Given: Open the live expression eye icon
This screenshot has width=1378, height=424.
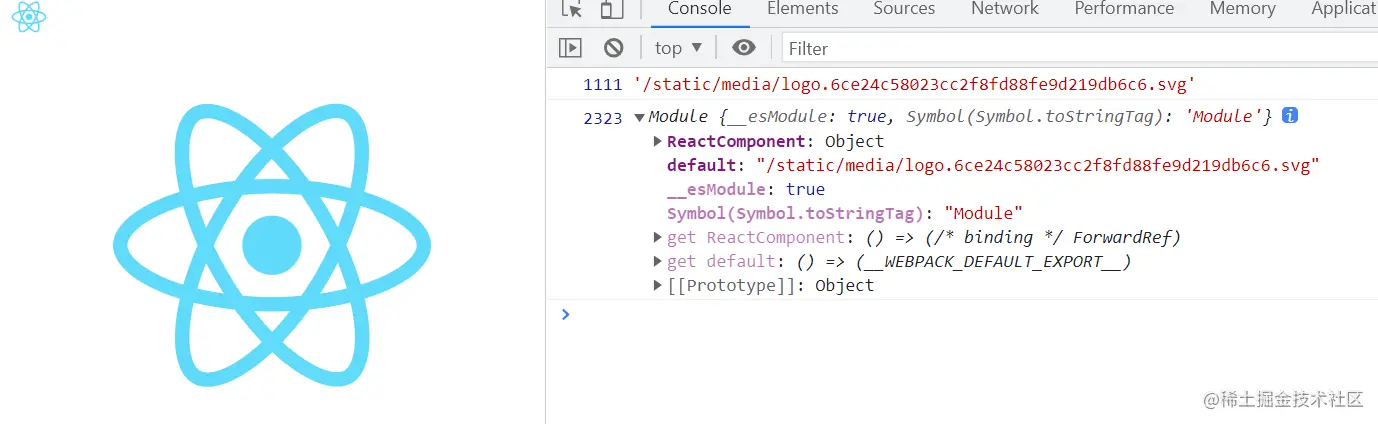Looking at the screenshot, I should 743,47.
